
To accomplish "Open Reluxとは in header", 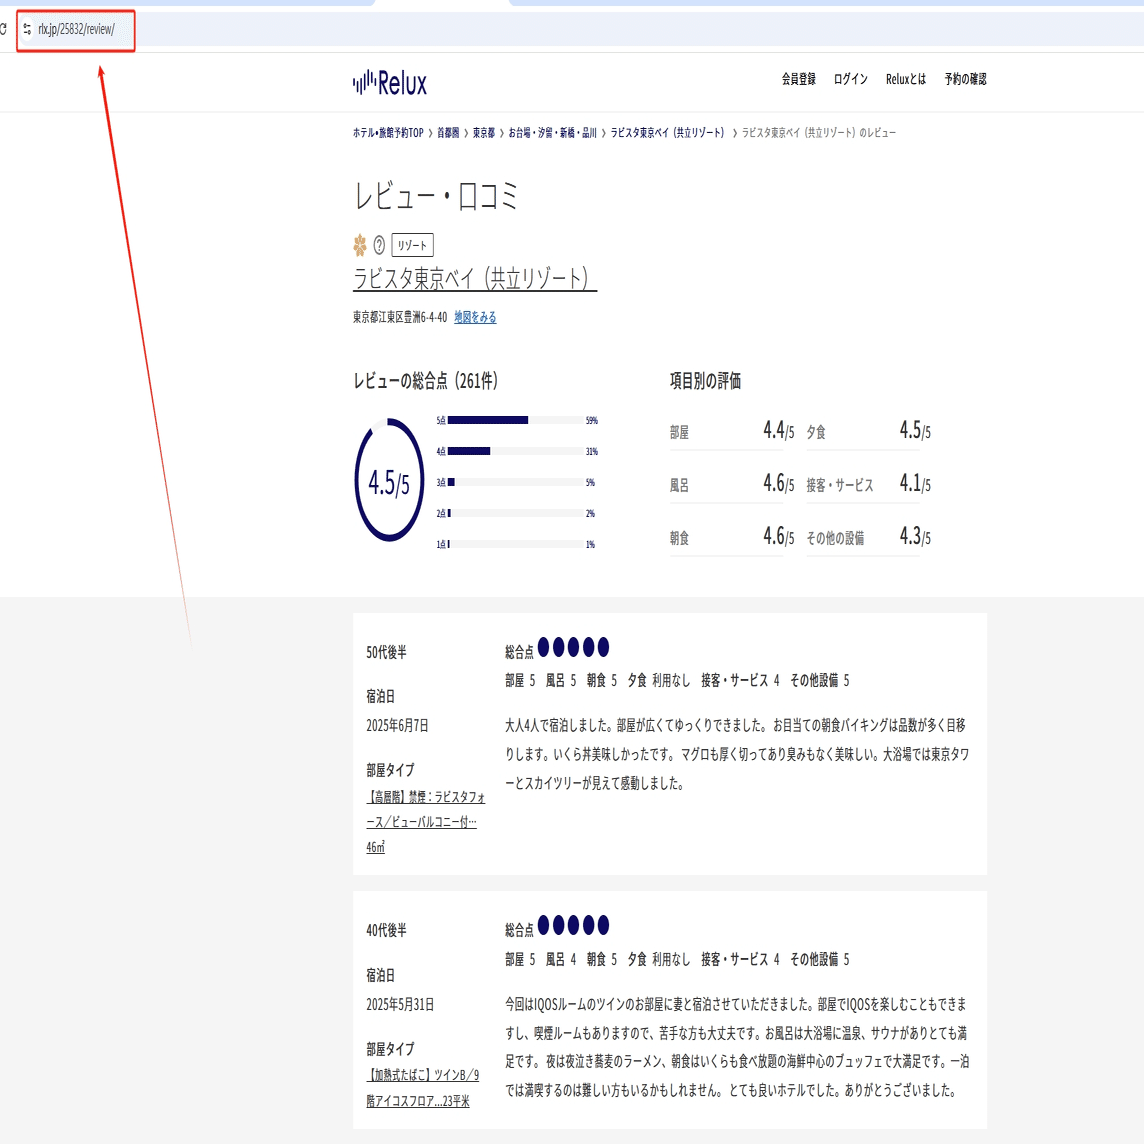I will tap(905, 79).
